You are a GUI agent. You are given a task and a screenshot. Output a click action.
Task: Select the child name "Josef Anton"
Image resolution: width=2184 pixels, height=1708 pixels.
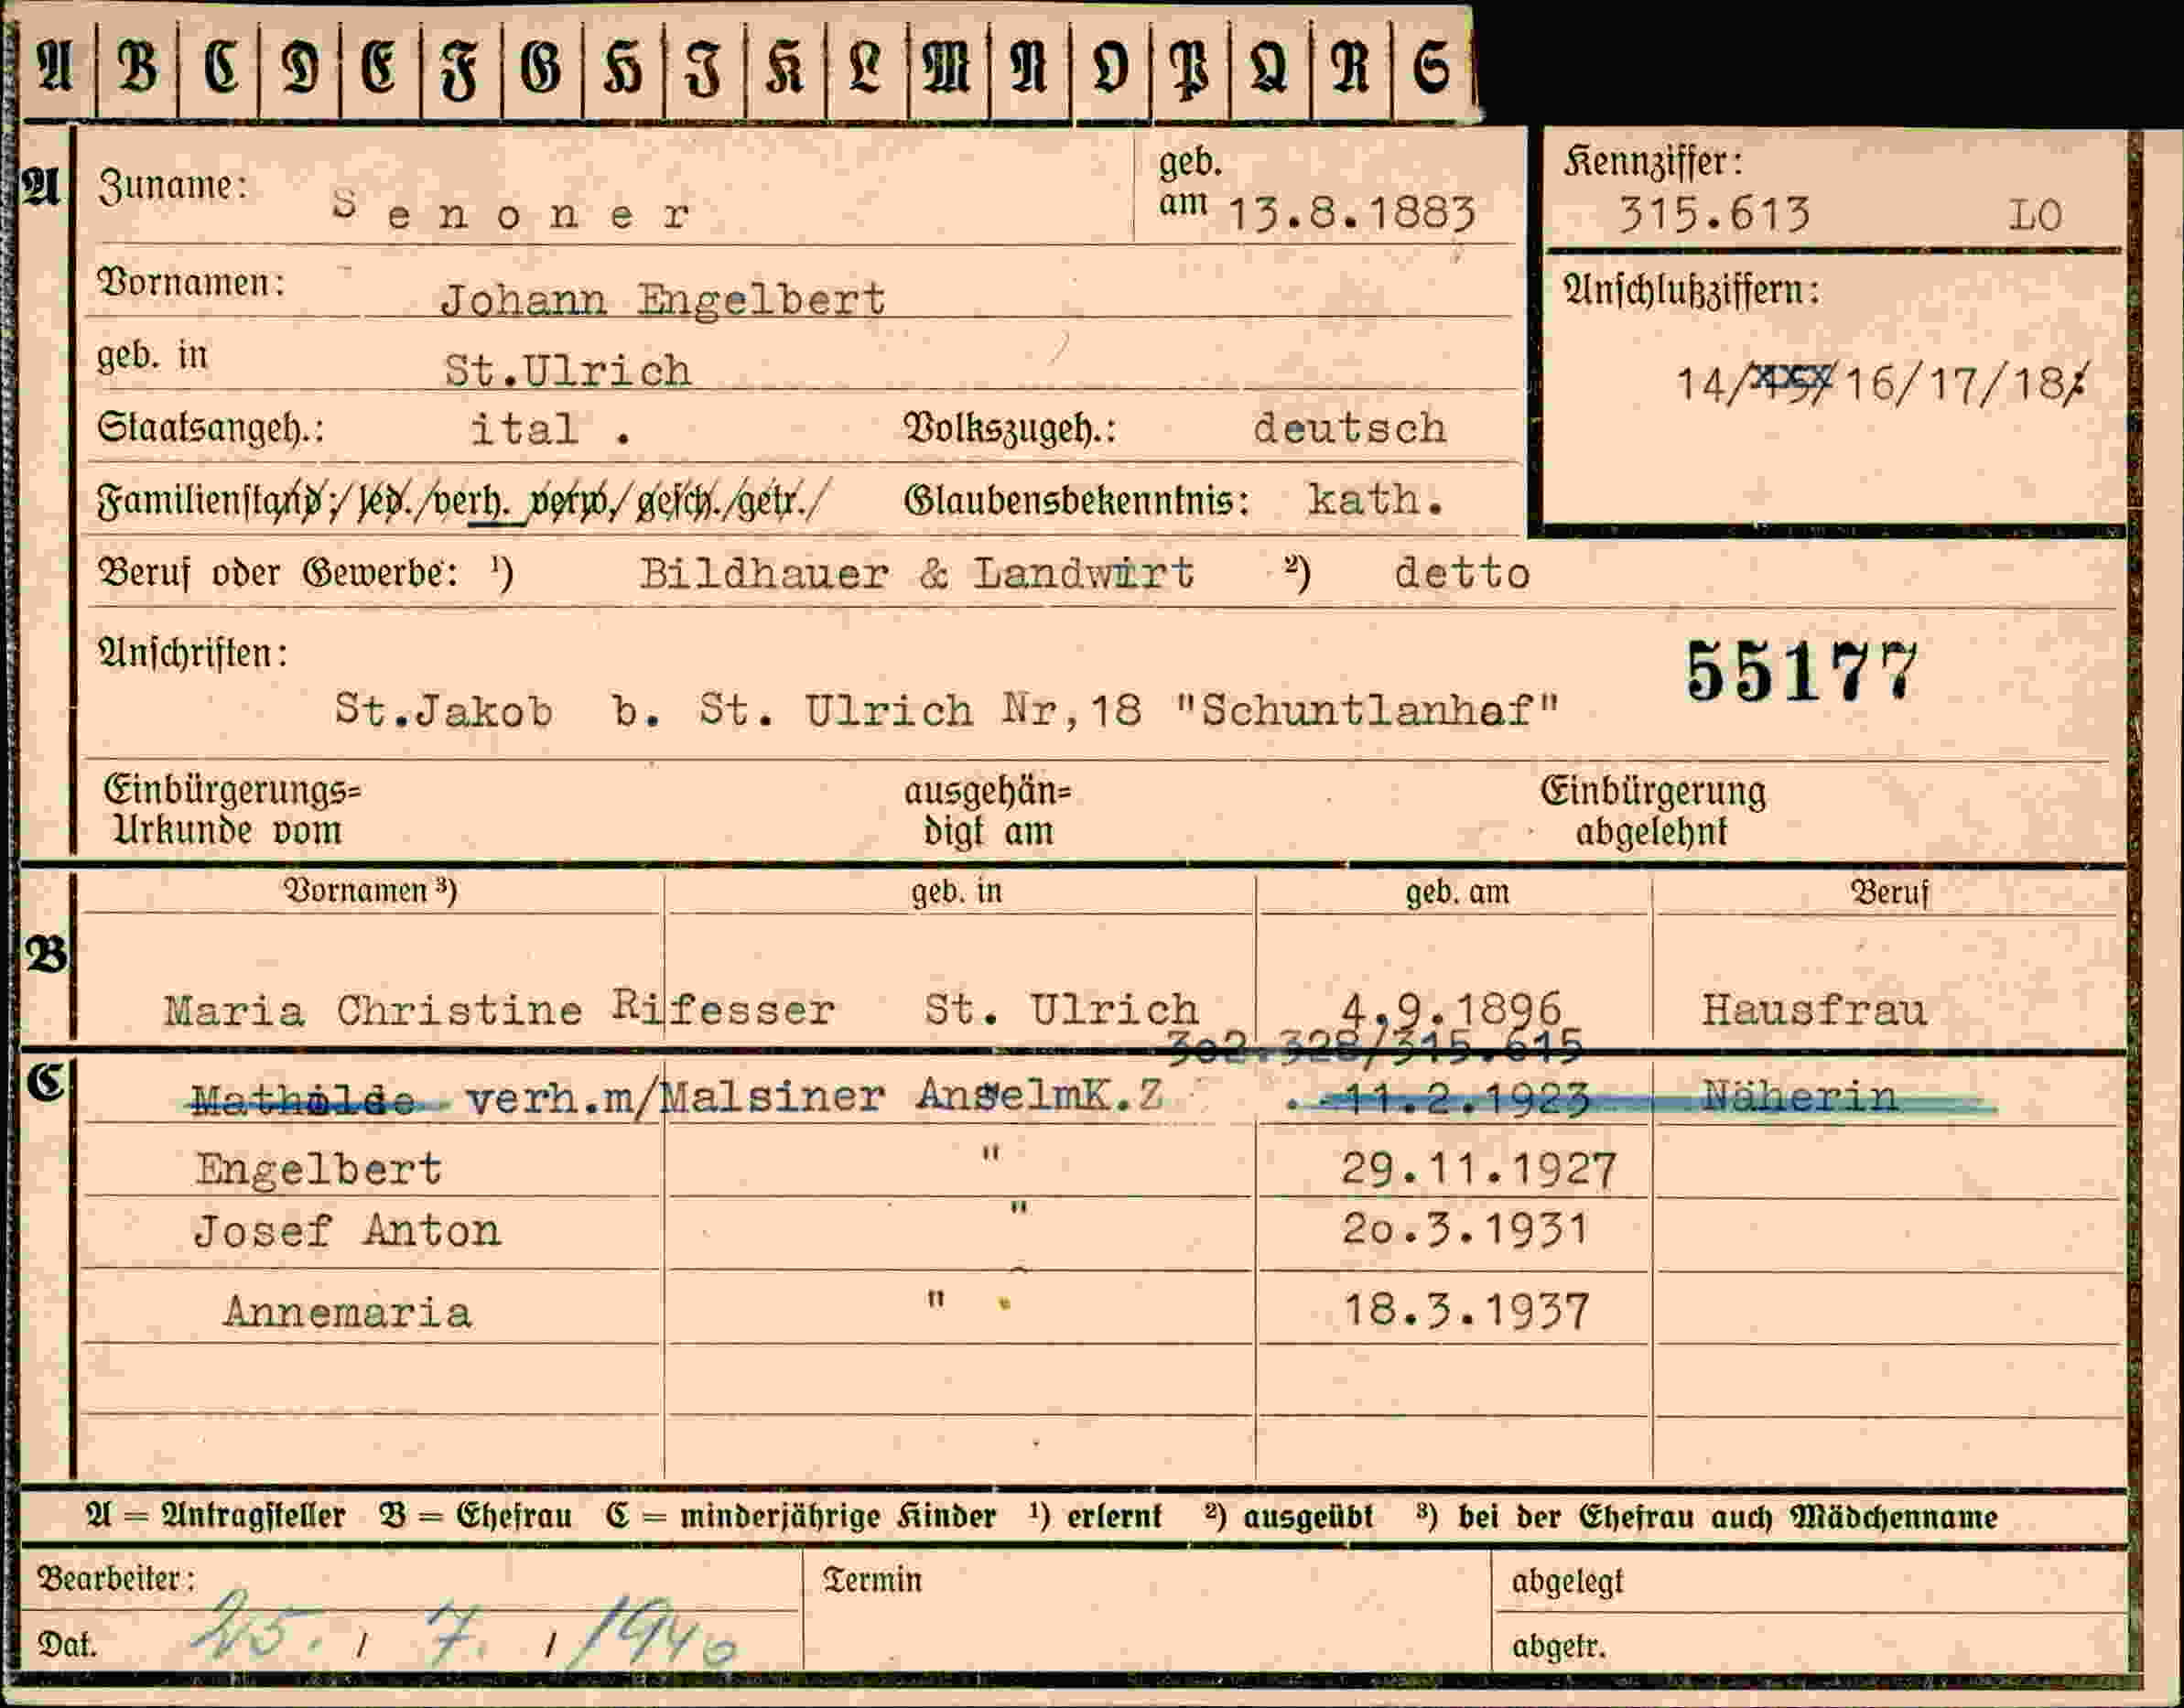click(348, 1230)
